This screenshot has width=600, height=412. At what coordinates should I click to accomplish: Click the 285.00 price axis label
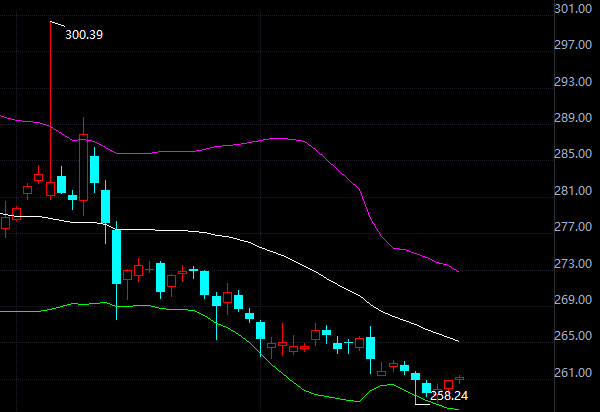point(573,154)
